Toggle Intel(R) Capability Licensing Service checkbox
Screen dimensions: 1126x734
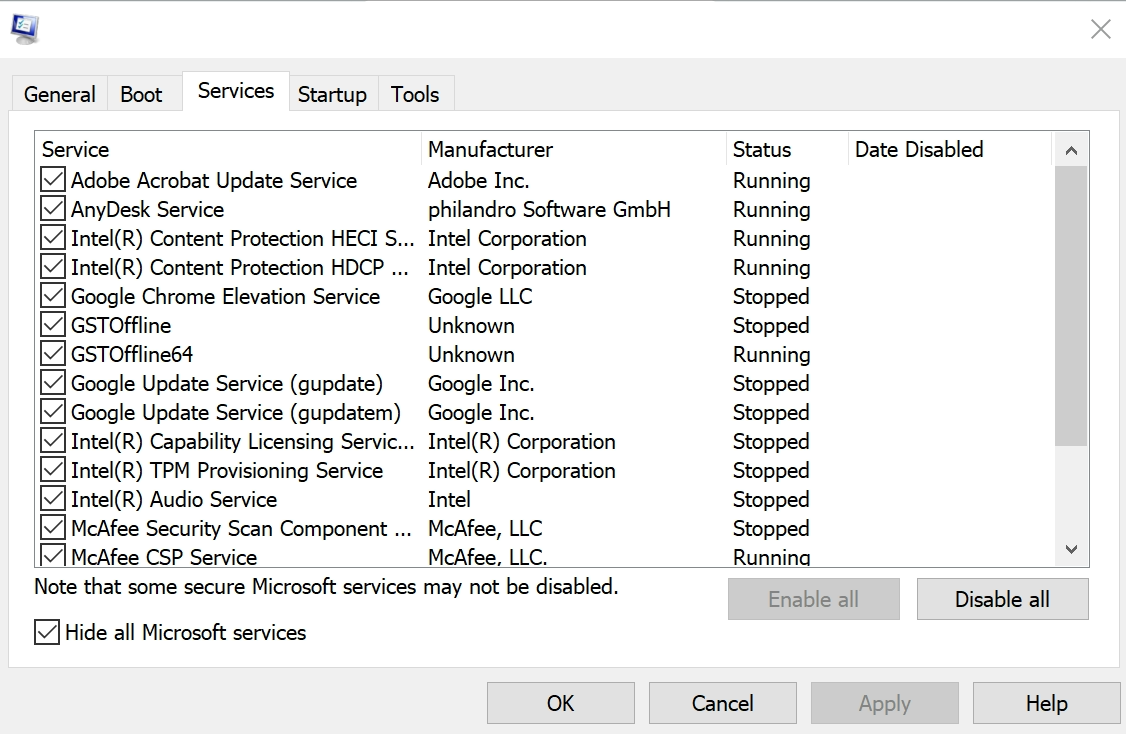coord(52,440)
